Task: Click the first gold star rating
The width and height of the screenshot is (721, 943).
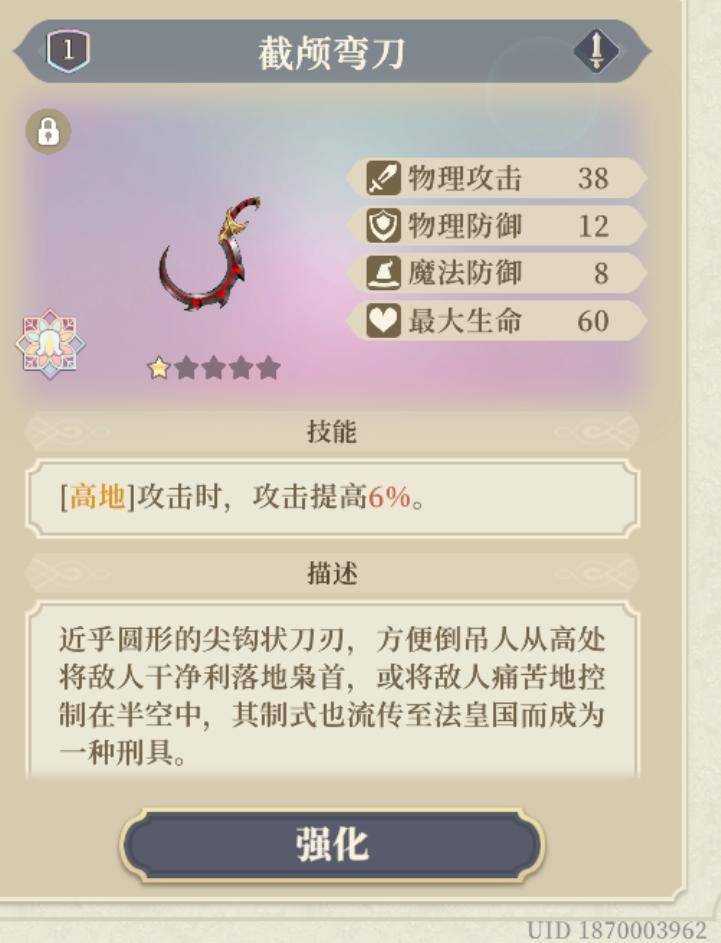Action: 159,367
